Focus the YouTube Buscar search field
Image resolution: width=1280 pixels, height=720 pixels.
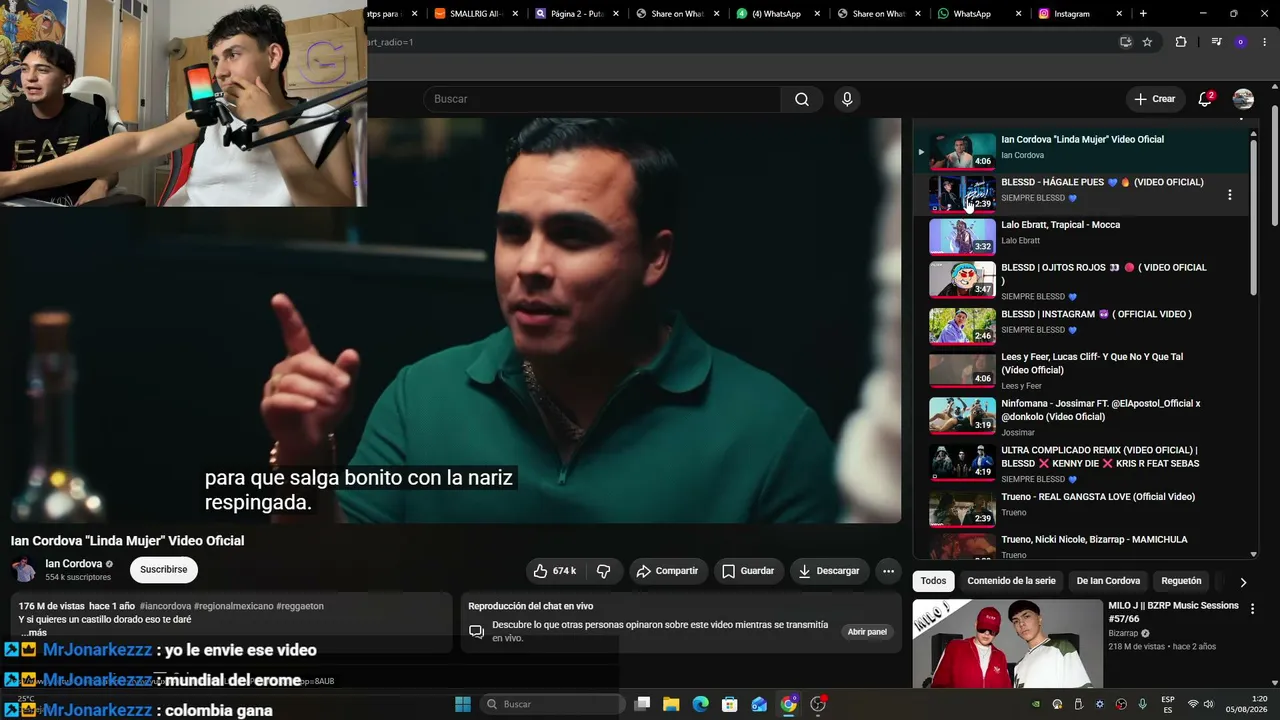point(602,99)
